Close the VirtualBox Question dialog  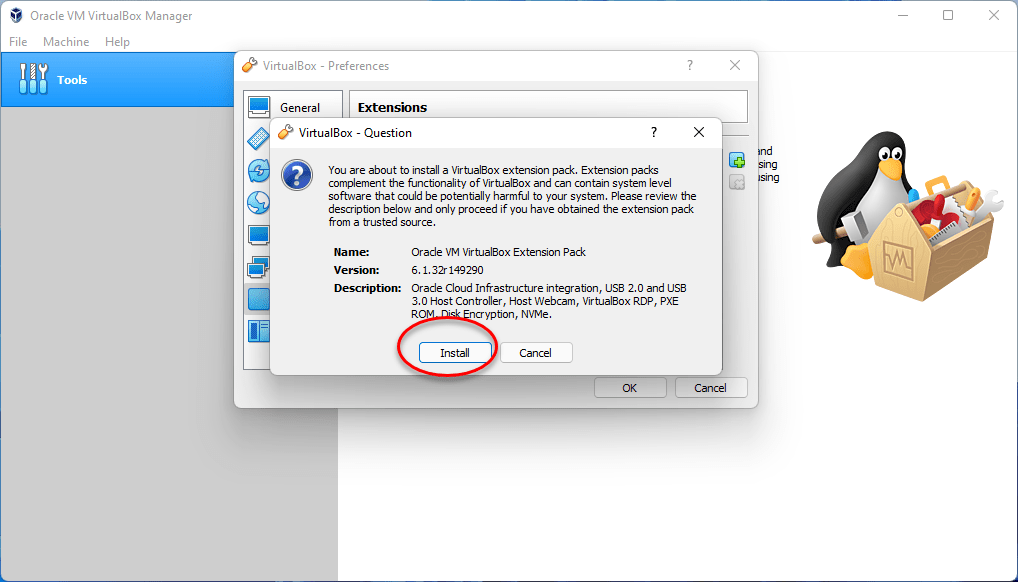click(699, 133)
